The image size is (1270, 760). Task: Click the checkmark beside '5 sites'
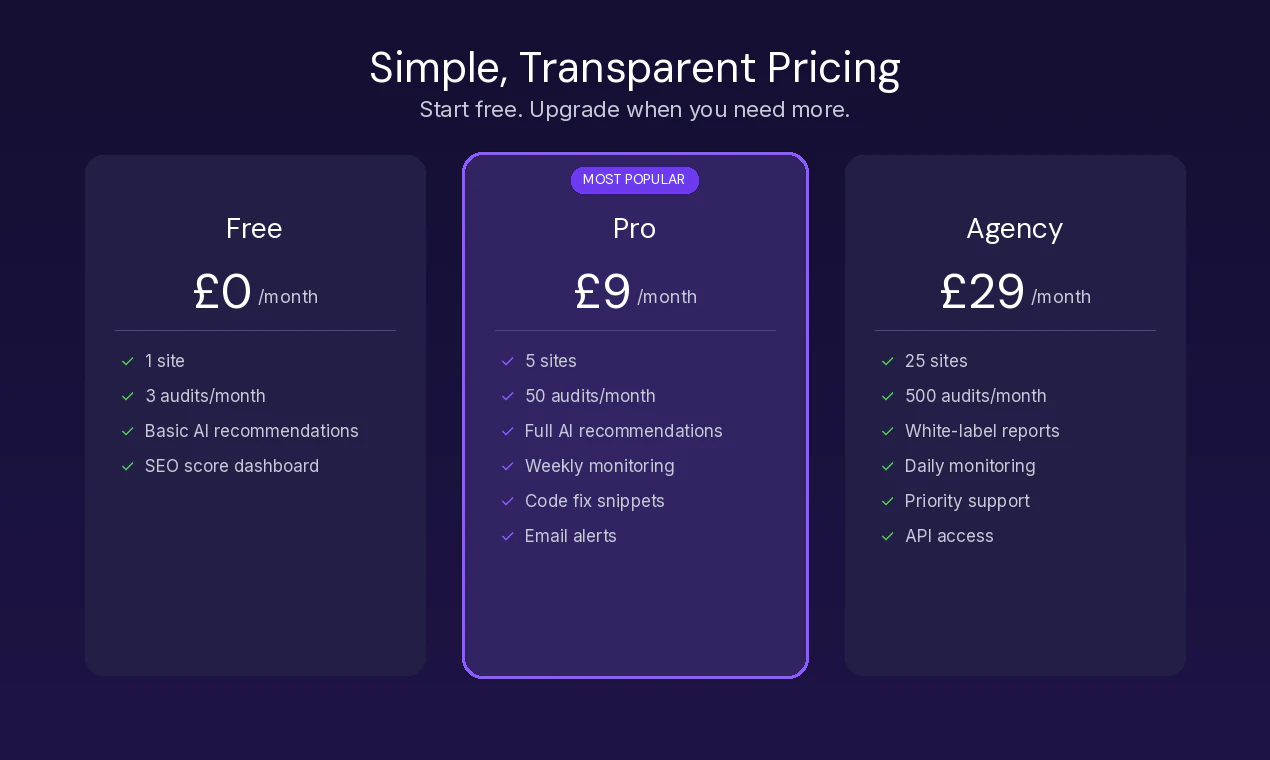507,361
